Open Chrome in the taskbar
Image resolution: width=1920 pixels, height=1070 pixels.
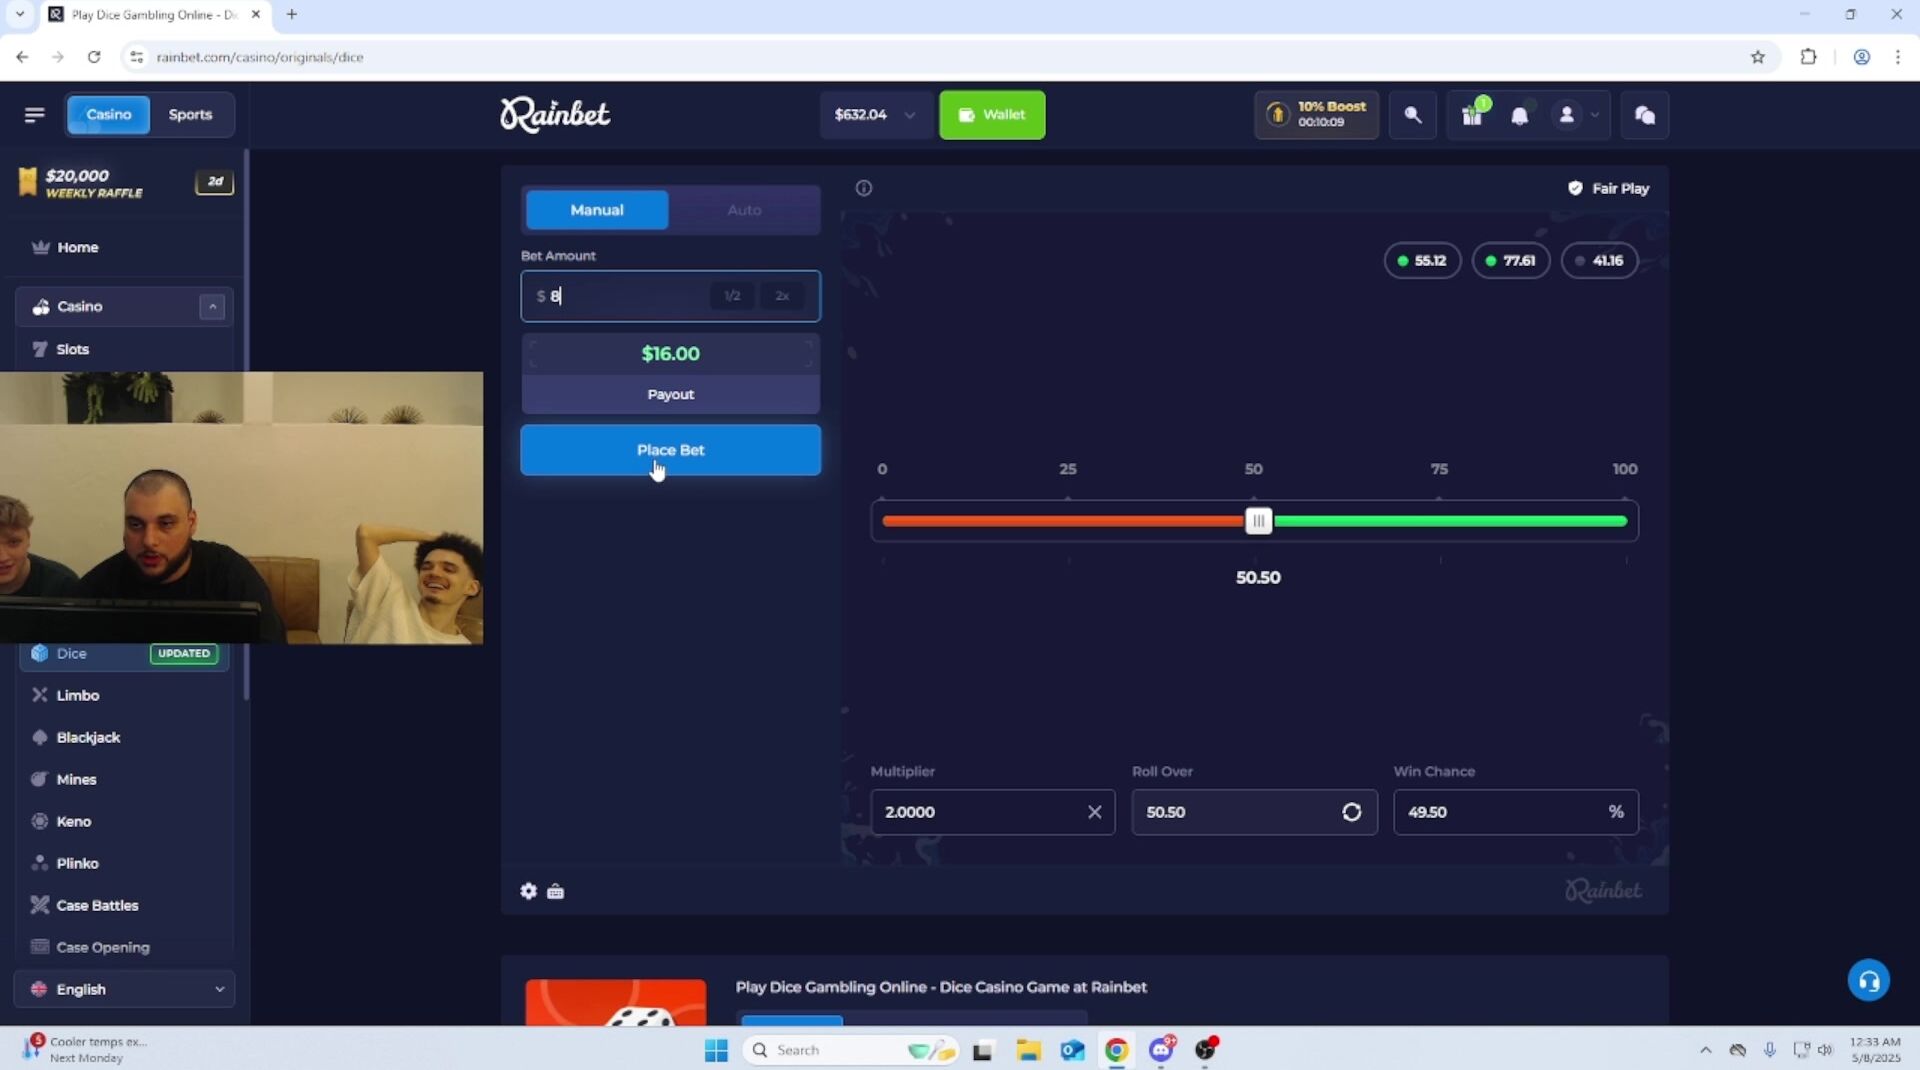1116,1050
